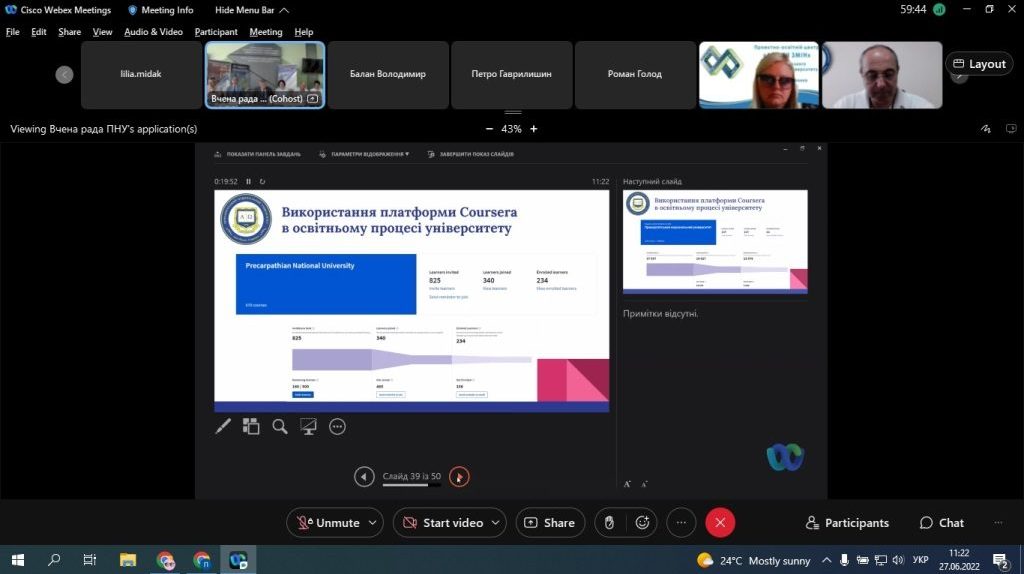Open the more options ellipsis button
Image resolution: width=1024 pixels, height=574 pixels.
click(x=680, y=522)
